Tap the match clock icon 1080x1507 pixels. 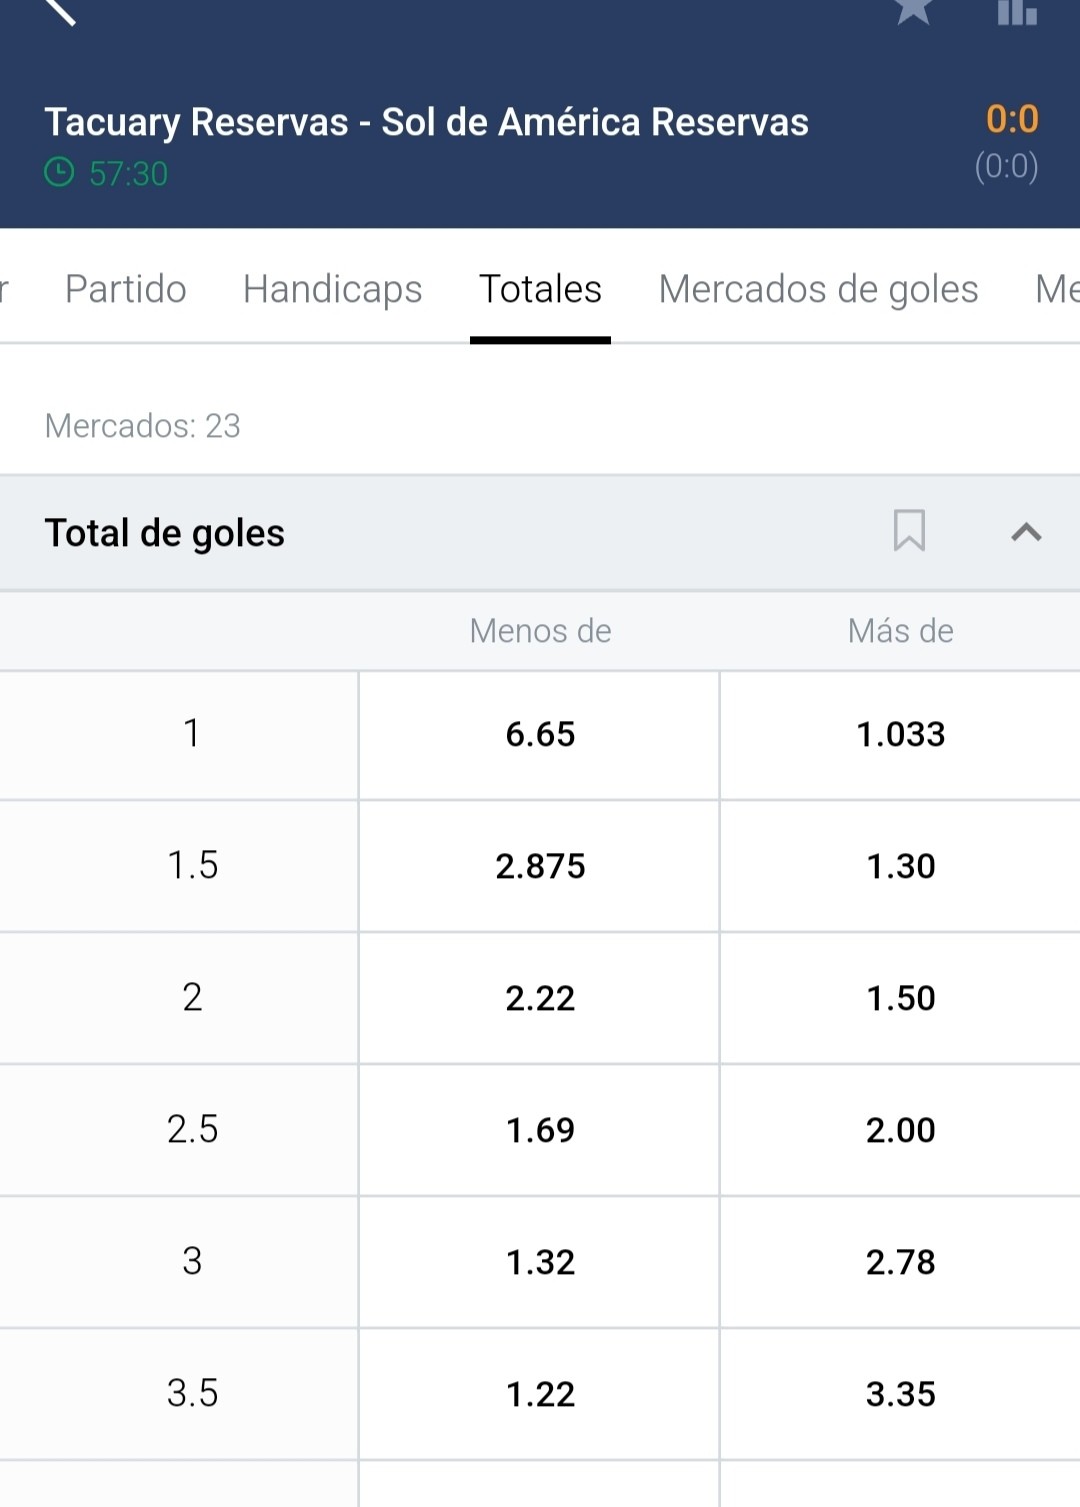coord(59,173)
